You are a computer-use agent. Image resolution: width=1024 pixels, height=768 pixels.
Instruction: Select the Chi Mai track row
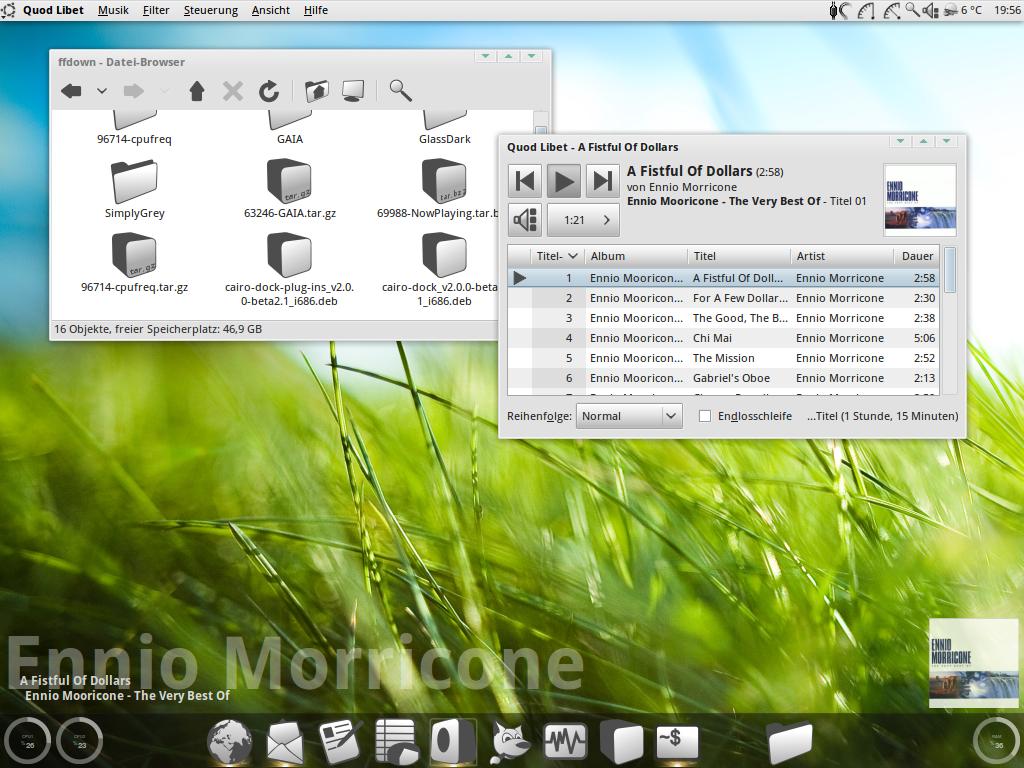[723, 338]
